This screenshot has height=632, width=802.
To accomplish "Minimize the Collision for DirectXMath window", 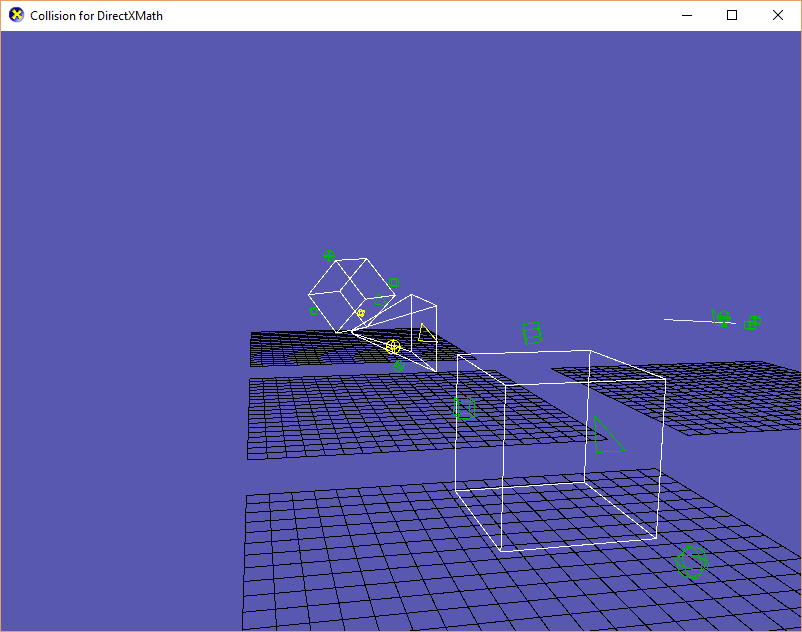I will [x=686, y=16].
